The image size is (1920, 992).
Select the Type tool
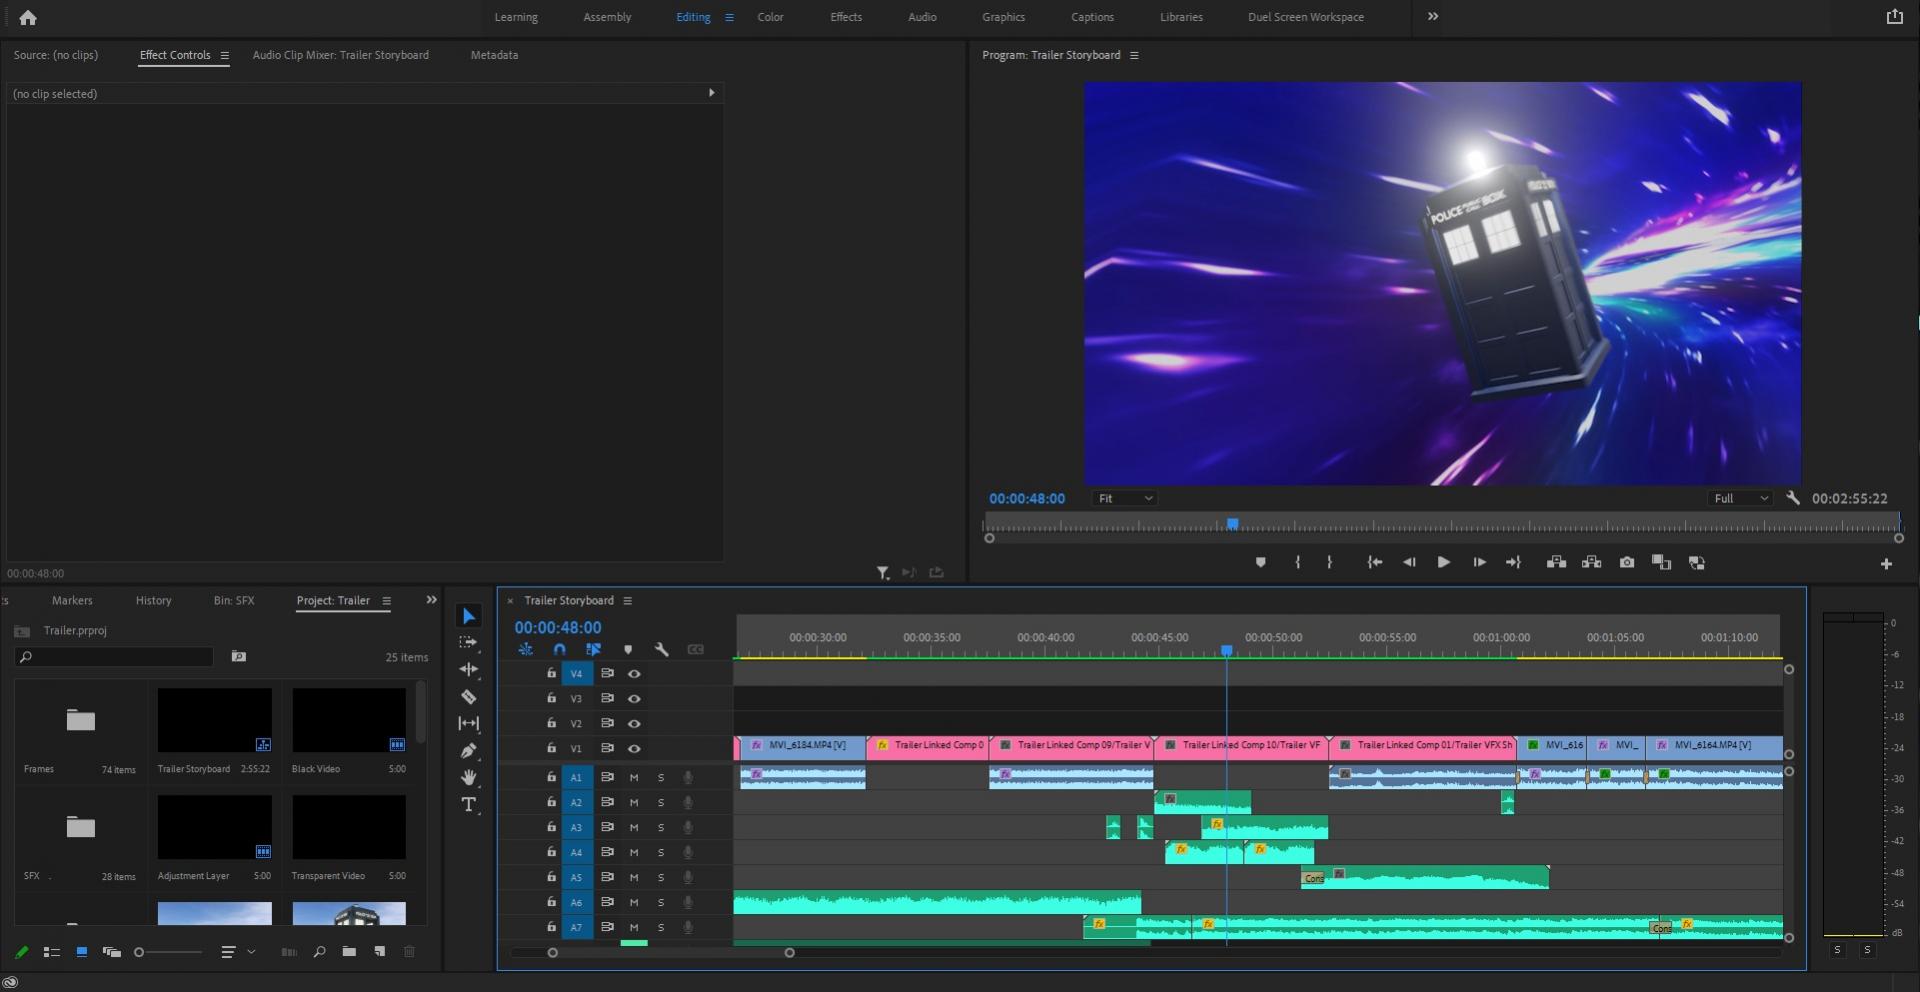(x=468, y=805)
